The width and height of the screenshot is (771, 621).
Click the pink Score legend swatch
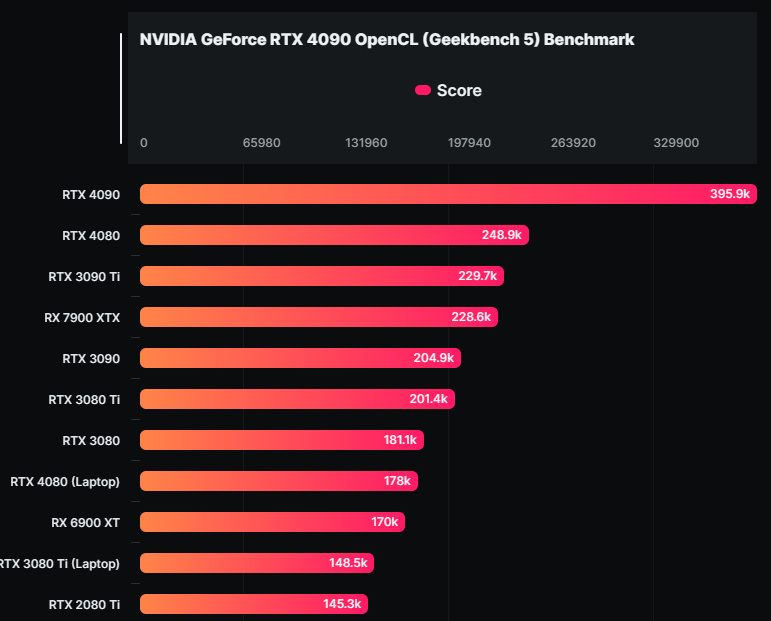coord(423,91)
